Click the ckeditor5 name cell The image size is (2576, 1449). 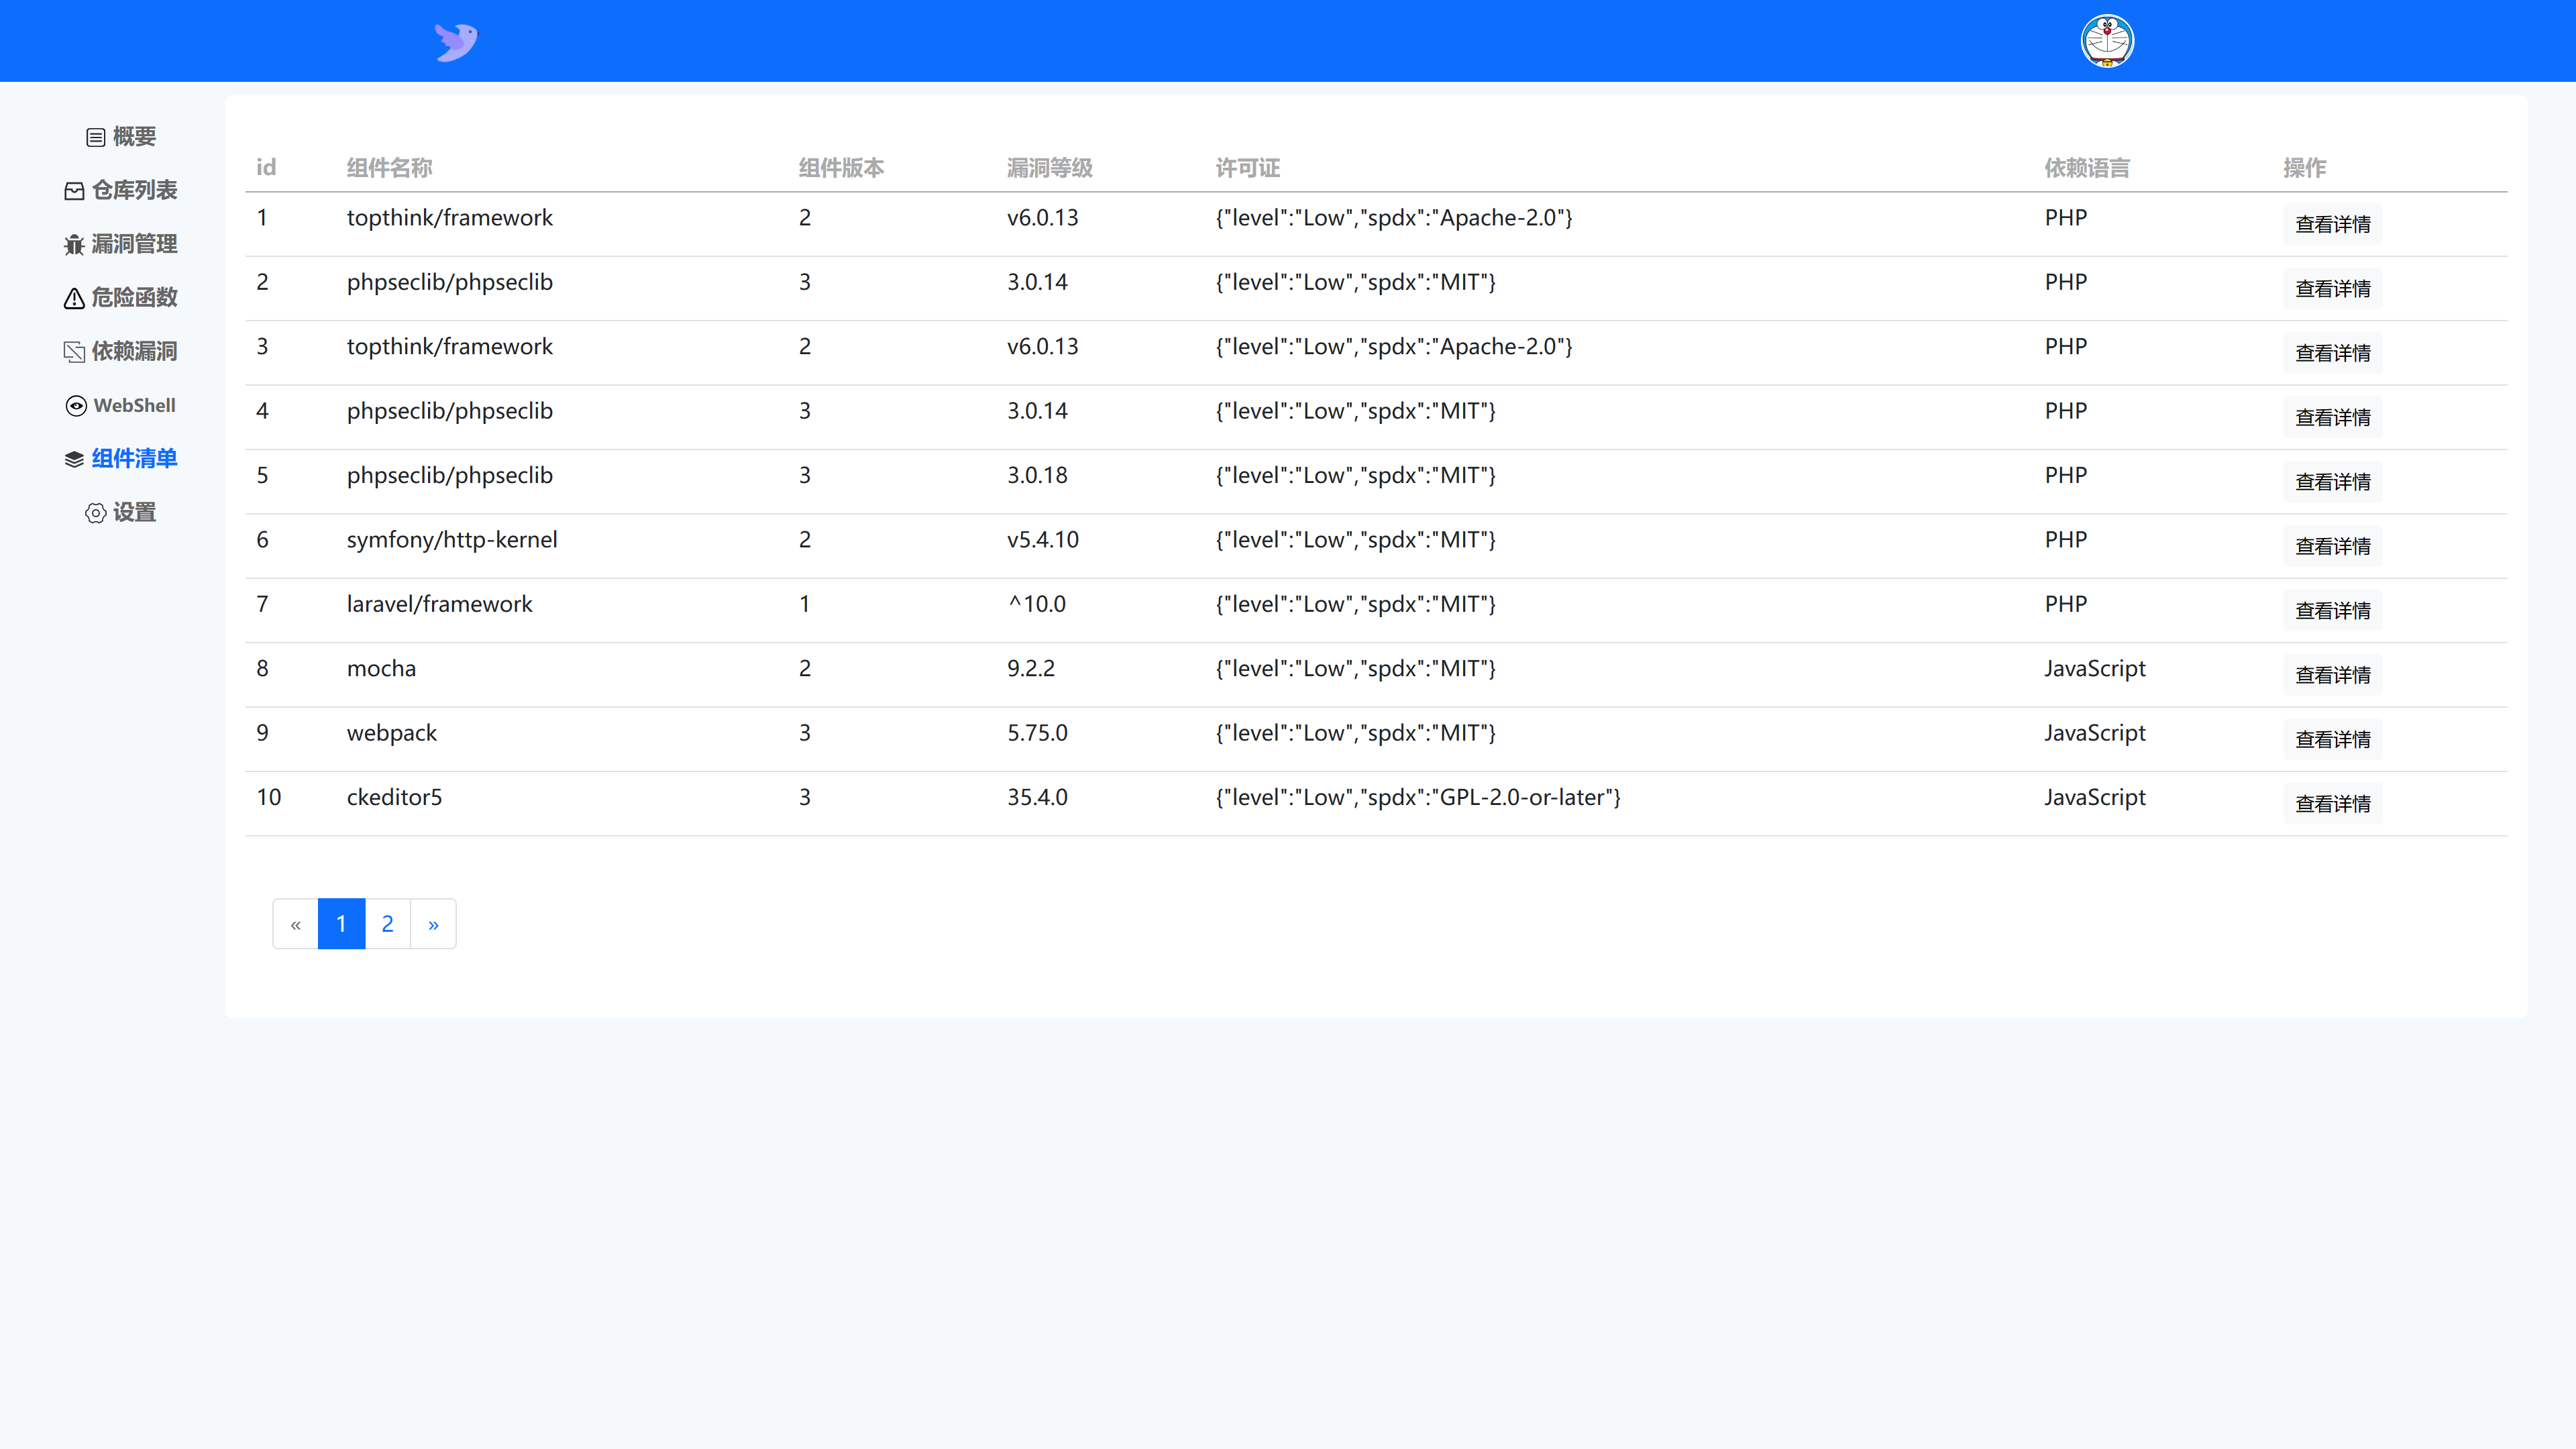pyautogui.click(x=394, y=797)
